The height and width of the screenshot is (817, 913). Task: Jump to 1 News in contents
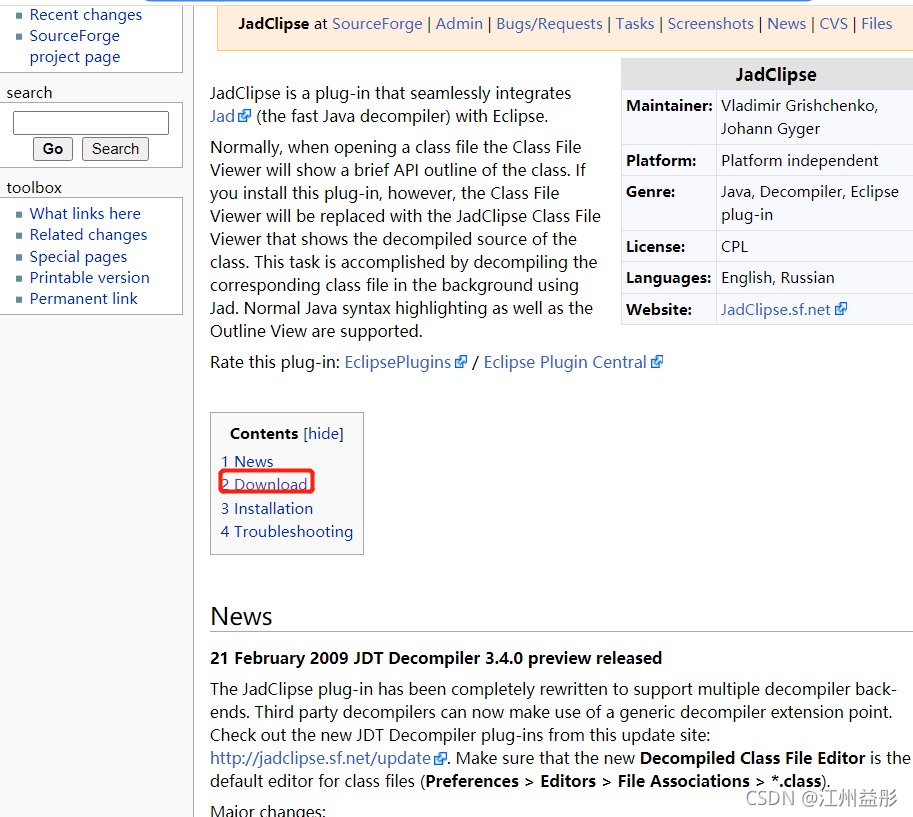247,462
